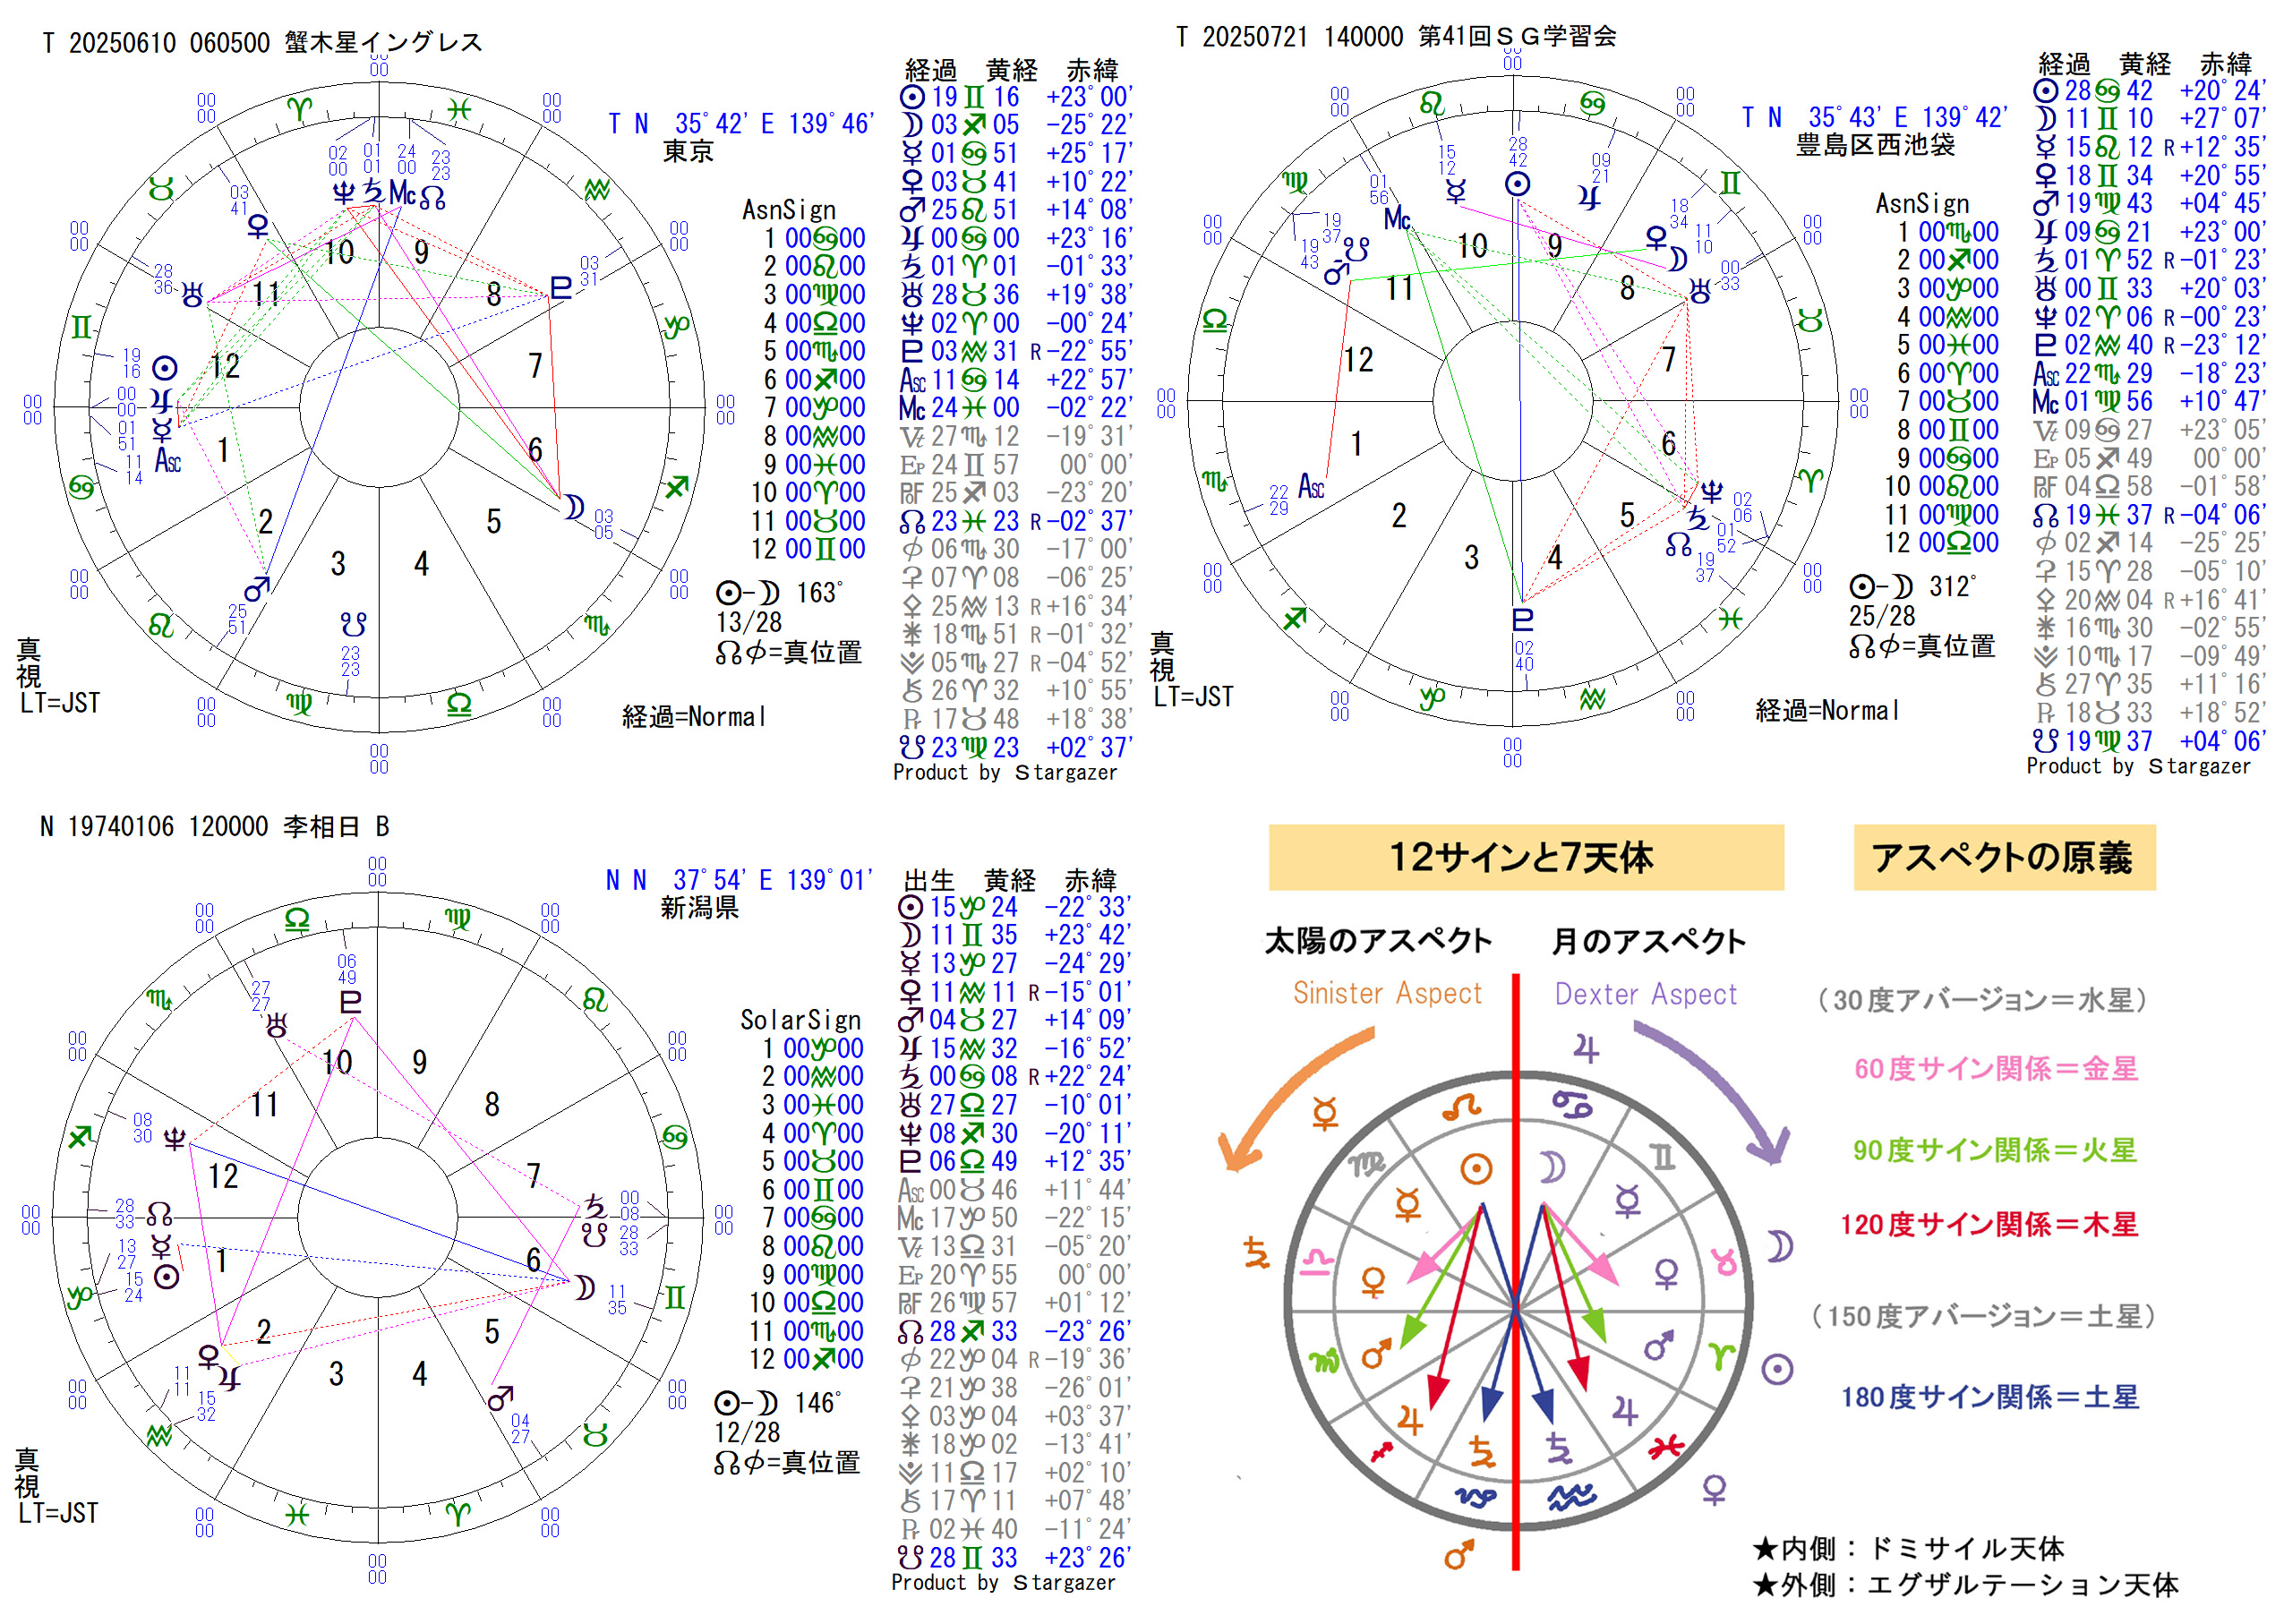Click the Sun glyph in the Tokyo chart wheel

click(x=165, y=367)
